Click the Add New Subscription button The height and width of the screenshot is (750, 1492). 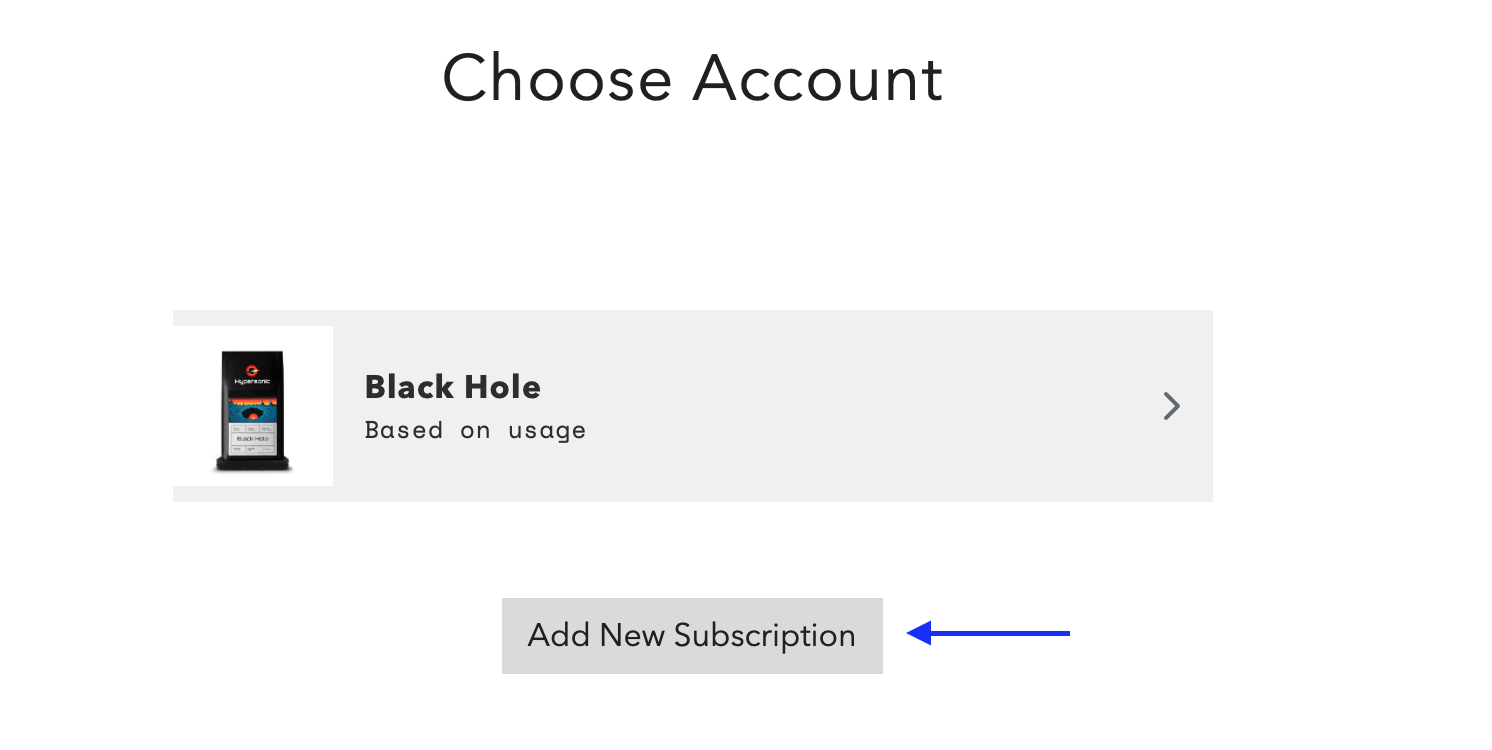(x=692, y=636)
